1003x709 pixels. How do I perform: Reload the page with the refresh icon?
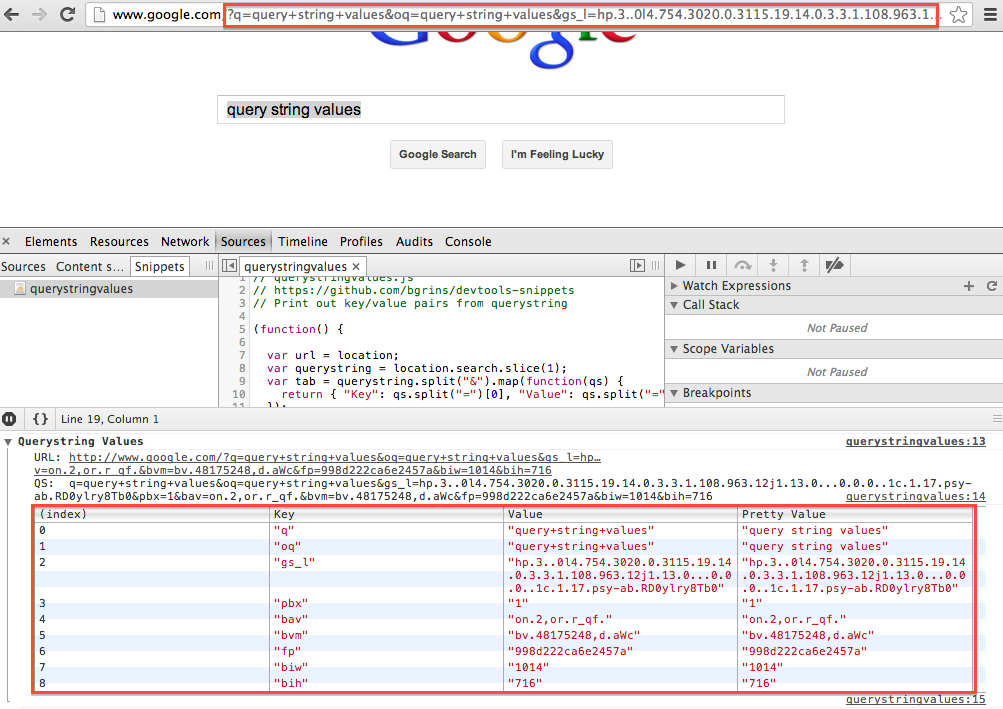pos(67,14)
